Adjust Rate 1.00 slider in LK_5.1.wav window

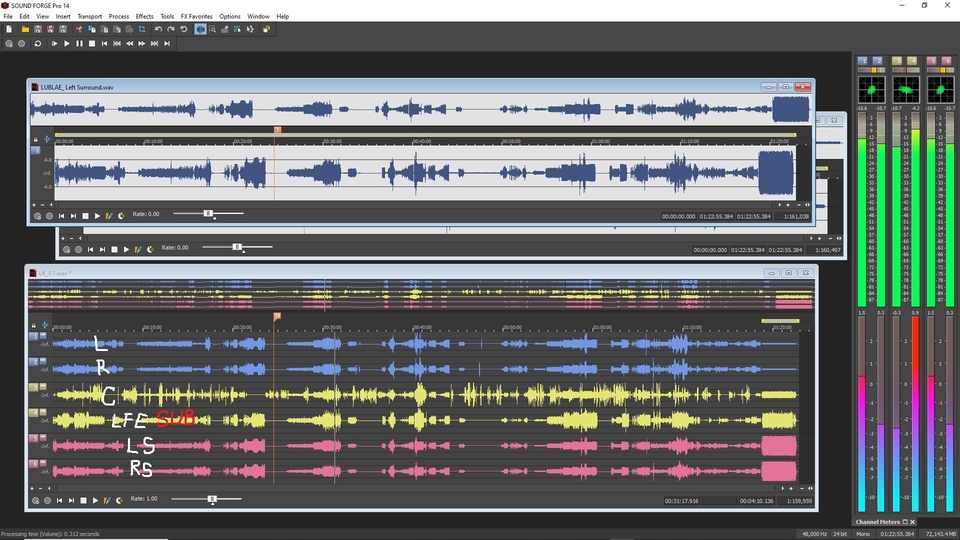point(212,499)
